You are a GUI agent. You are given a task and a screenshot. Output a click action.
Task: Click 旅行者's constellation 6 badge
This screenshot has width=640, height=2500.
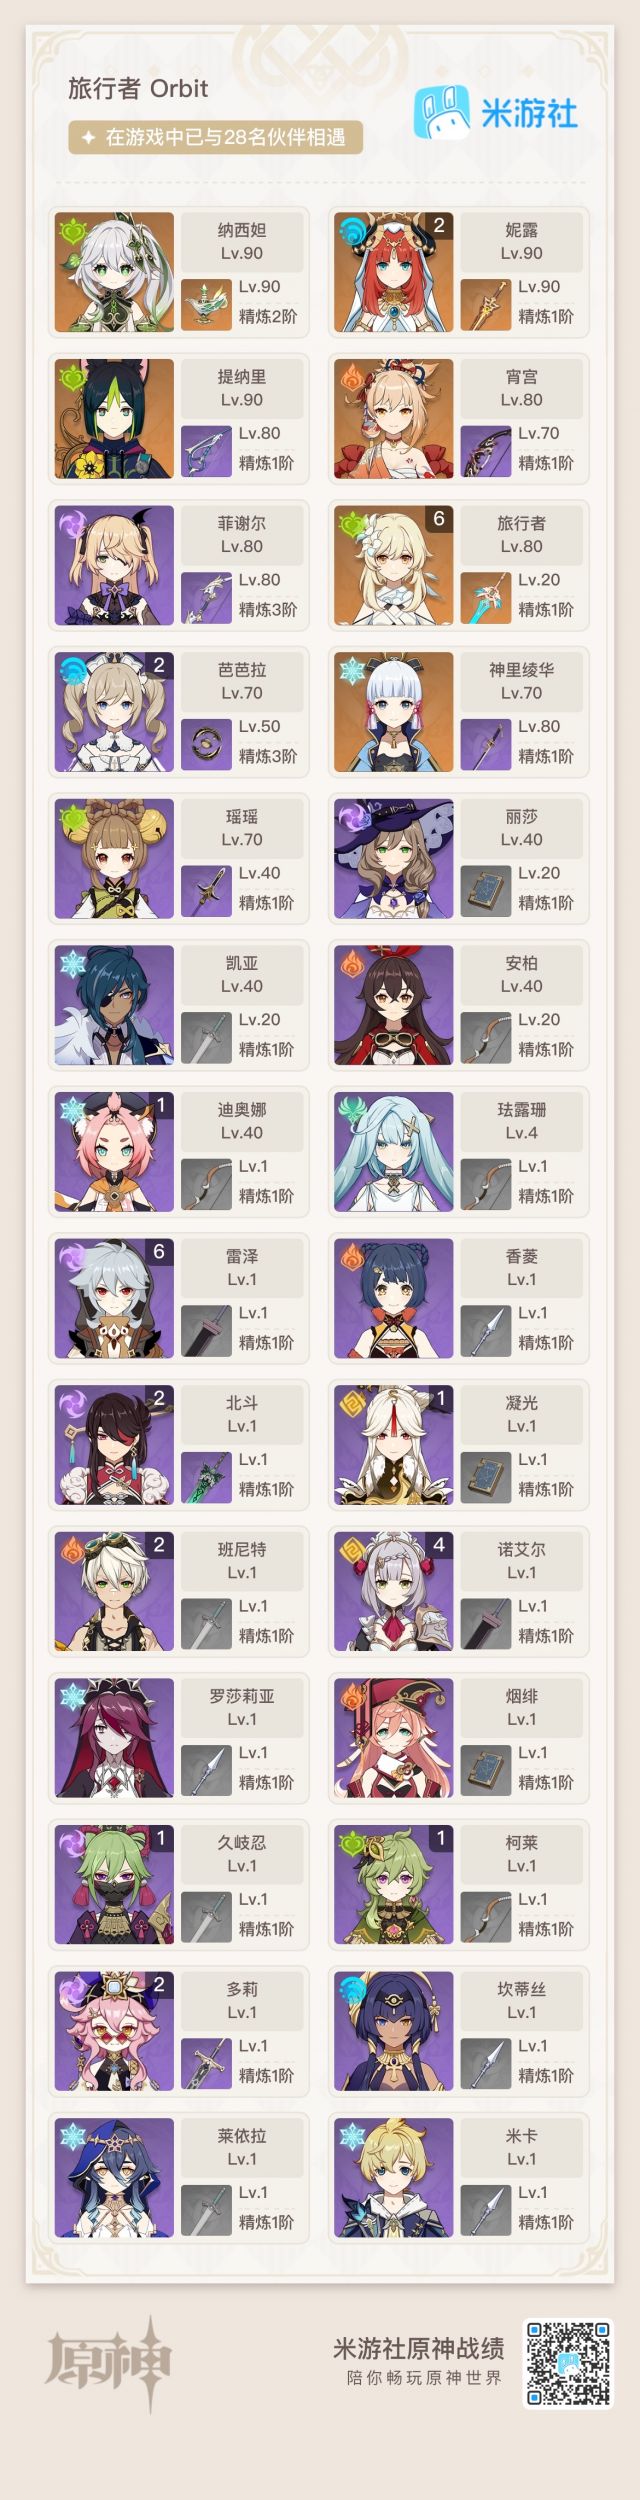[439, 519]
